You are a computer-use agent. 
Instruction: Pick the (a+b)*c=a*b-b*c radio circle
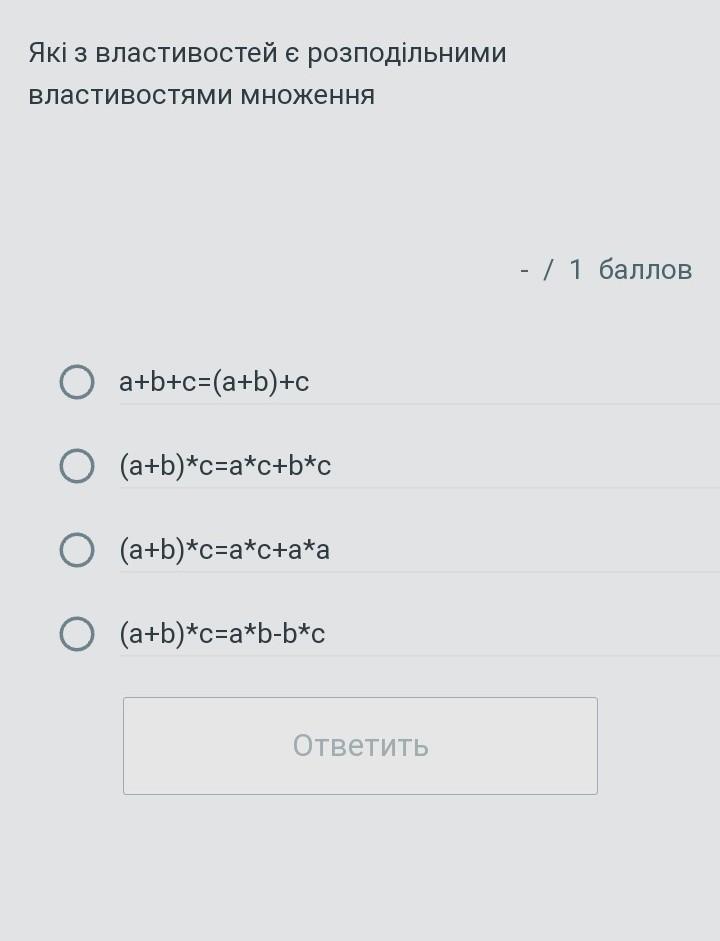tap(77, 633)
